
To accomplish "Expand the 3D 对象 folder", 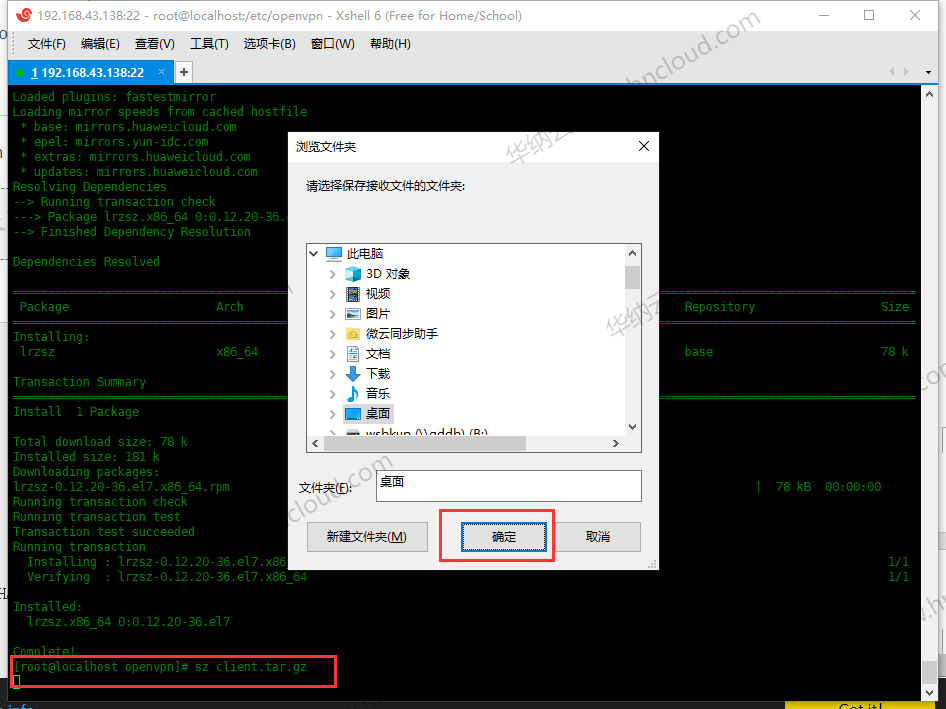I will [332, 274].
